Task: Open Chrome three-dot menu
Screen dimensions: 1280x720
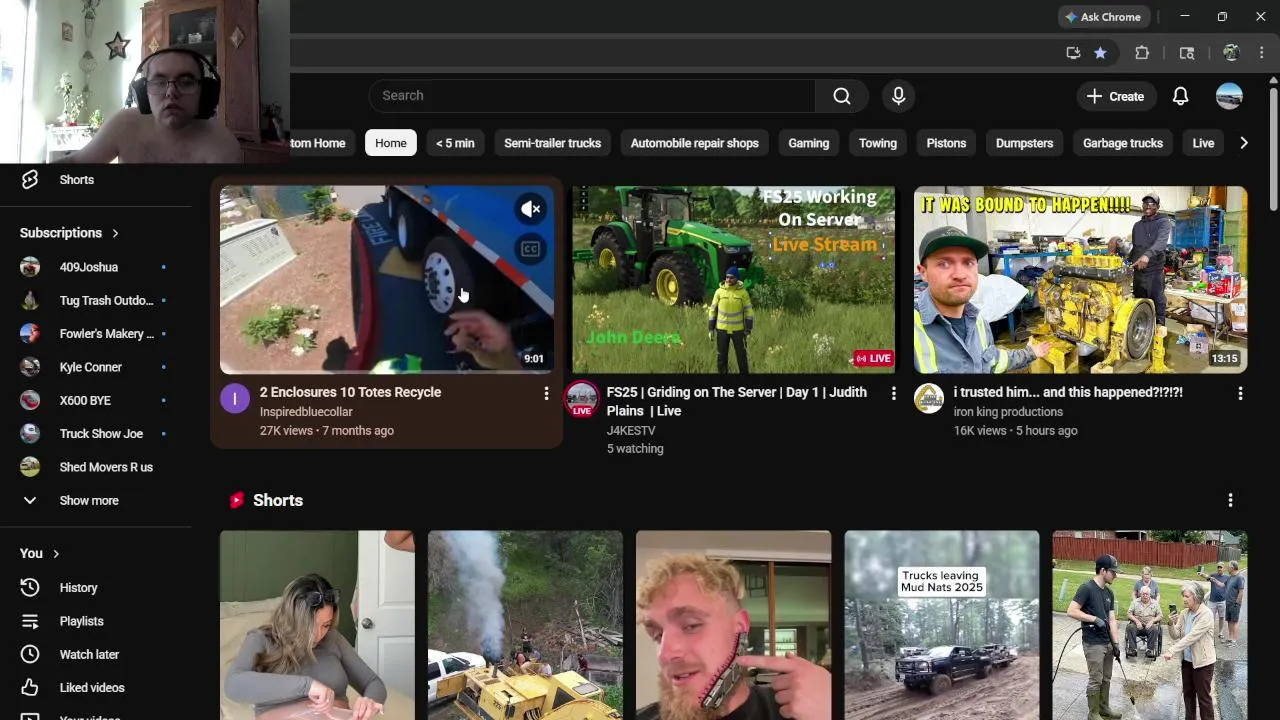Action: pyautogui.click(x=1263, y=53)
